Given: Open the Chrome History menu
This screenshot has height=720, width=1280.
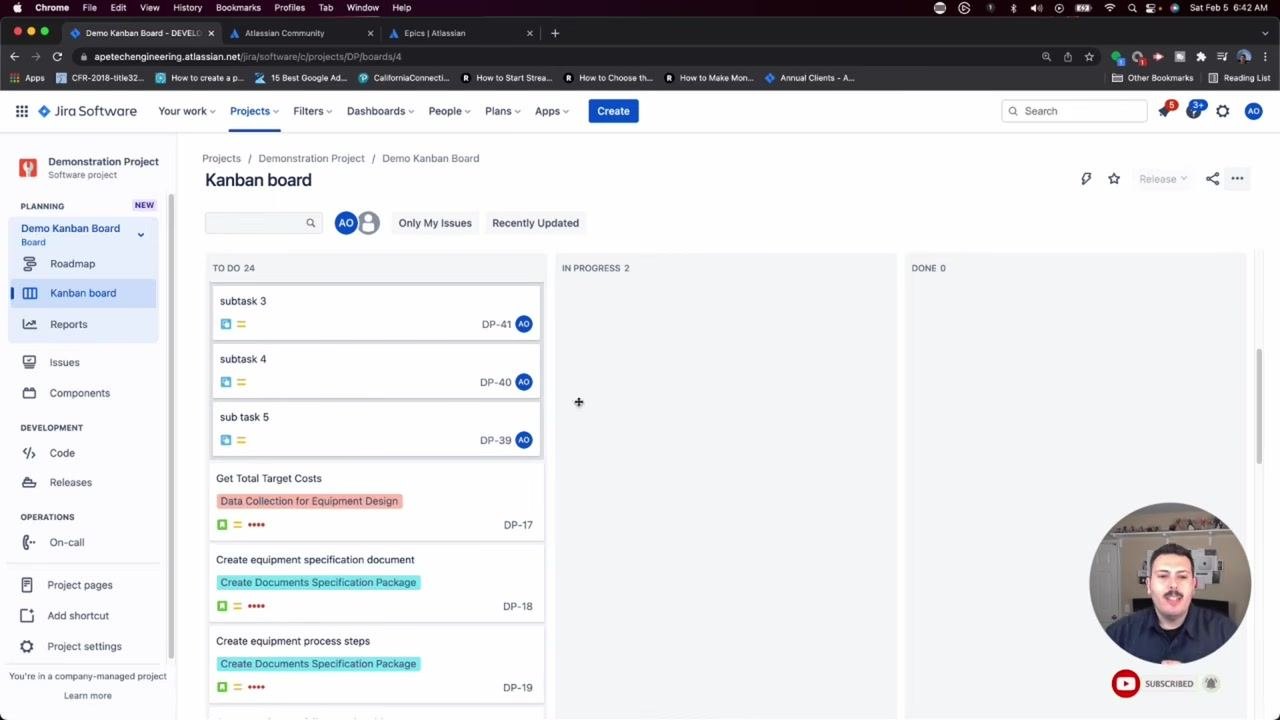Looking at the screenshot, I should click(x=187, y=8).
